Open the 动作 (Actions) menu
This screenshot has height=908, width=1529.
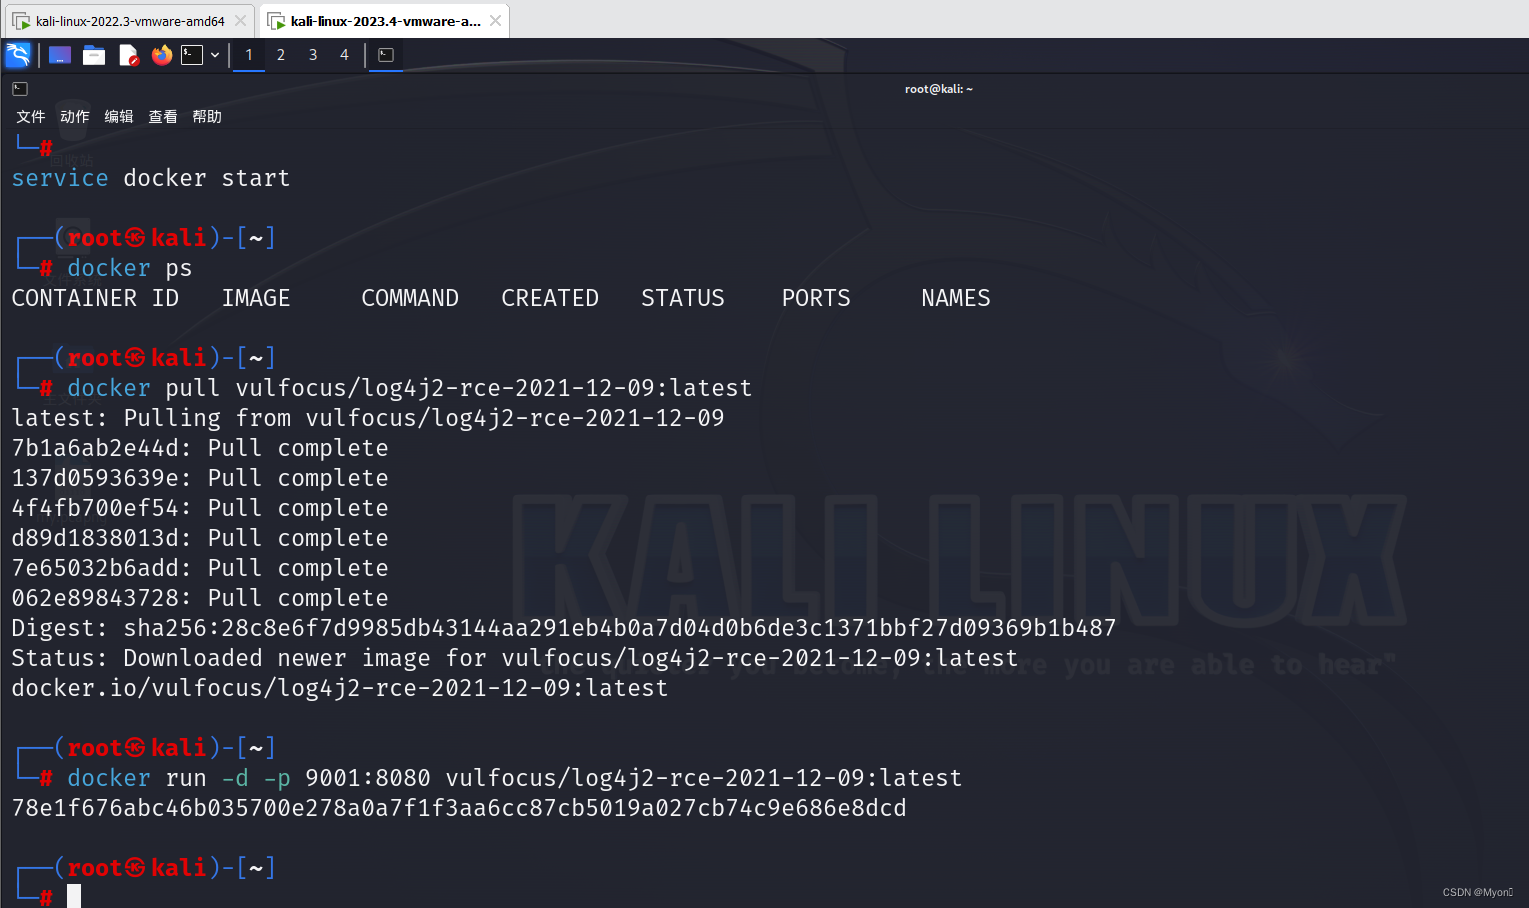click(x=75, y=116)
